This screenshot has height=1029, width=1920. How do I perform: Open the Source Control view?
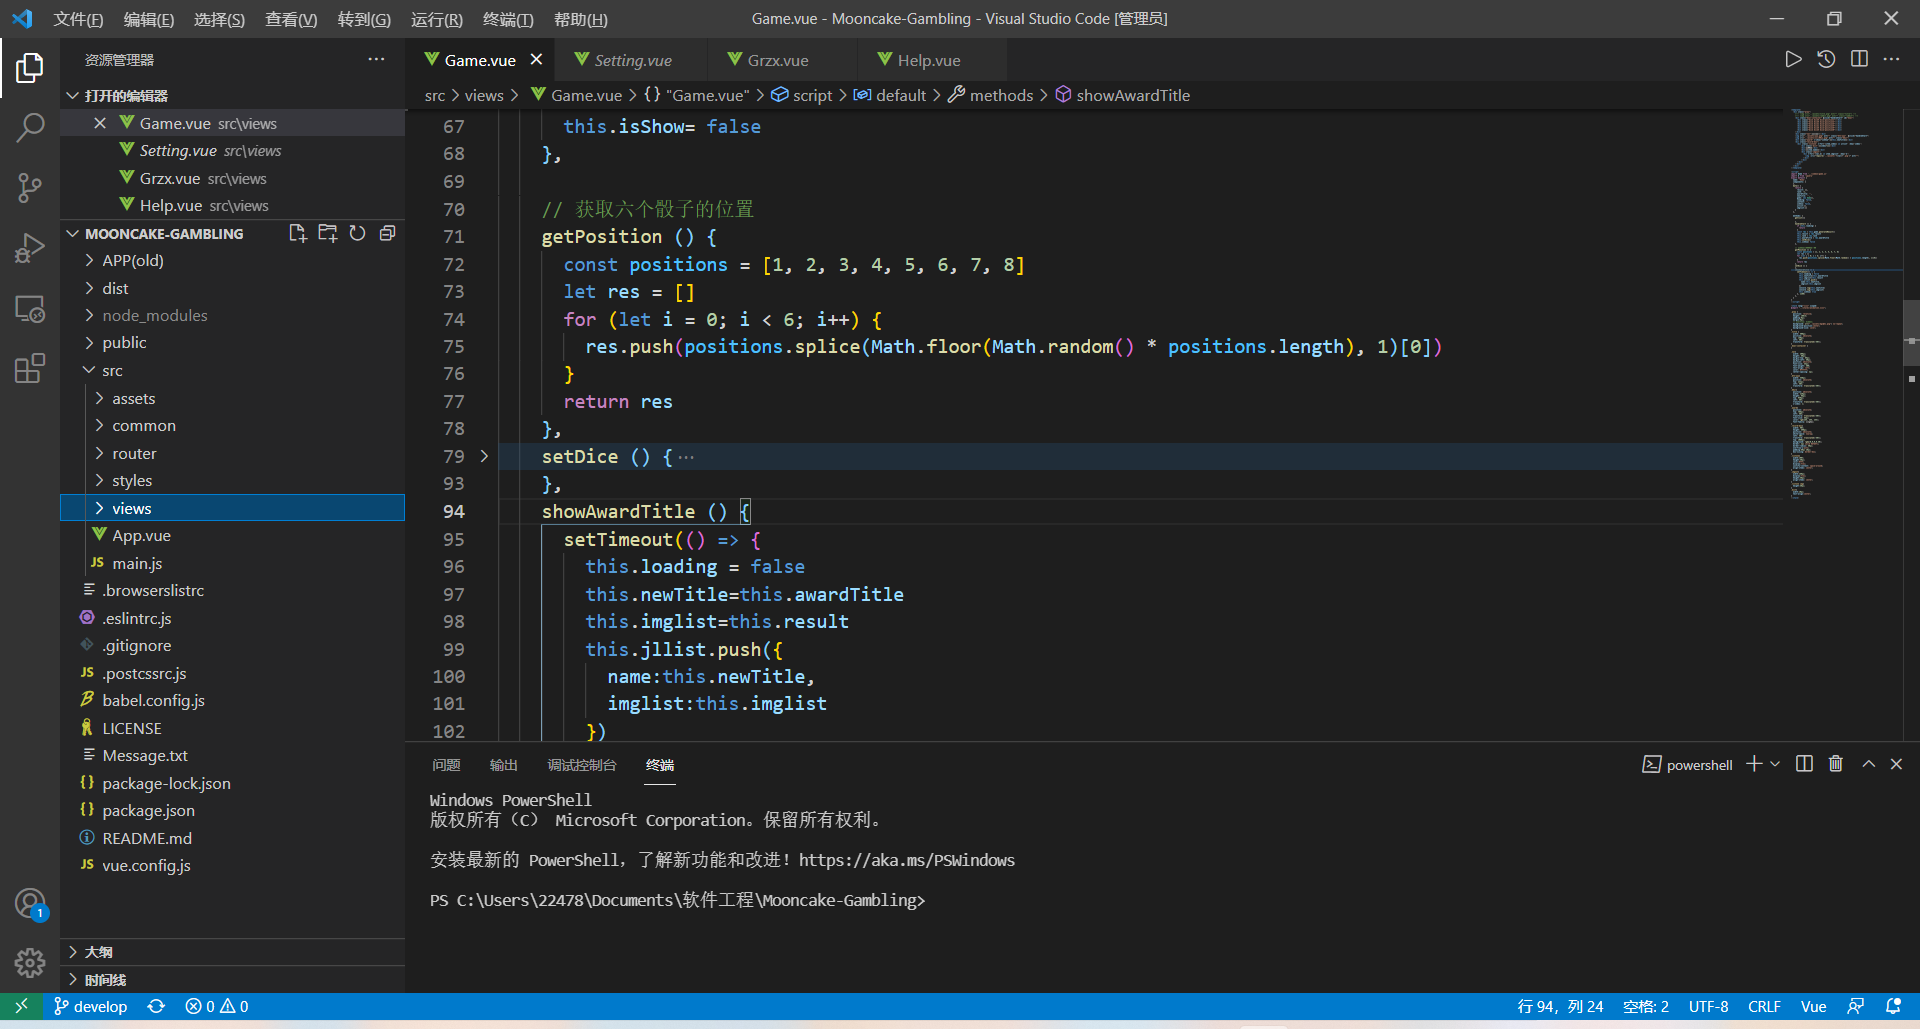coord(30,188)
